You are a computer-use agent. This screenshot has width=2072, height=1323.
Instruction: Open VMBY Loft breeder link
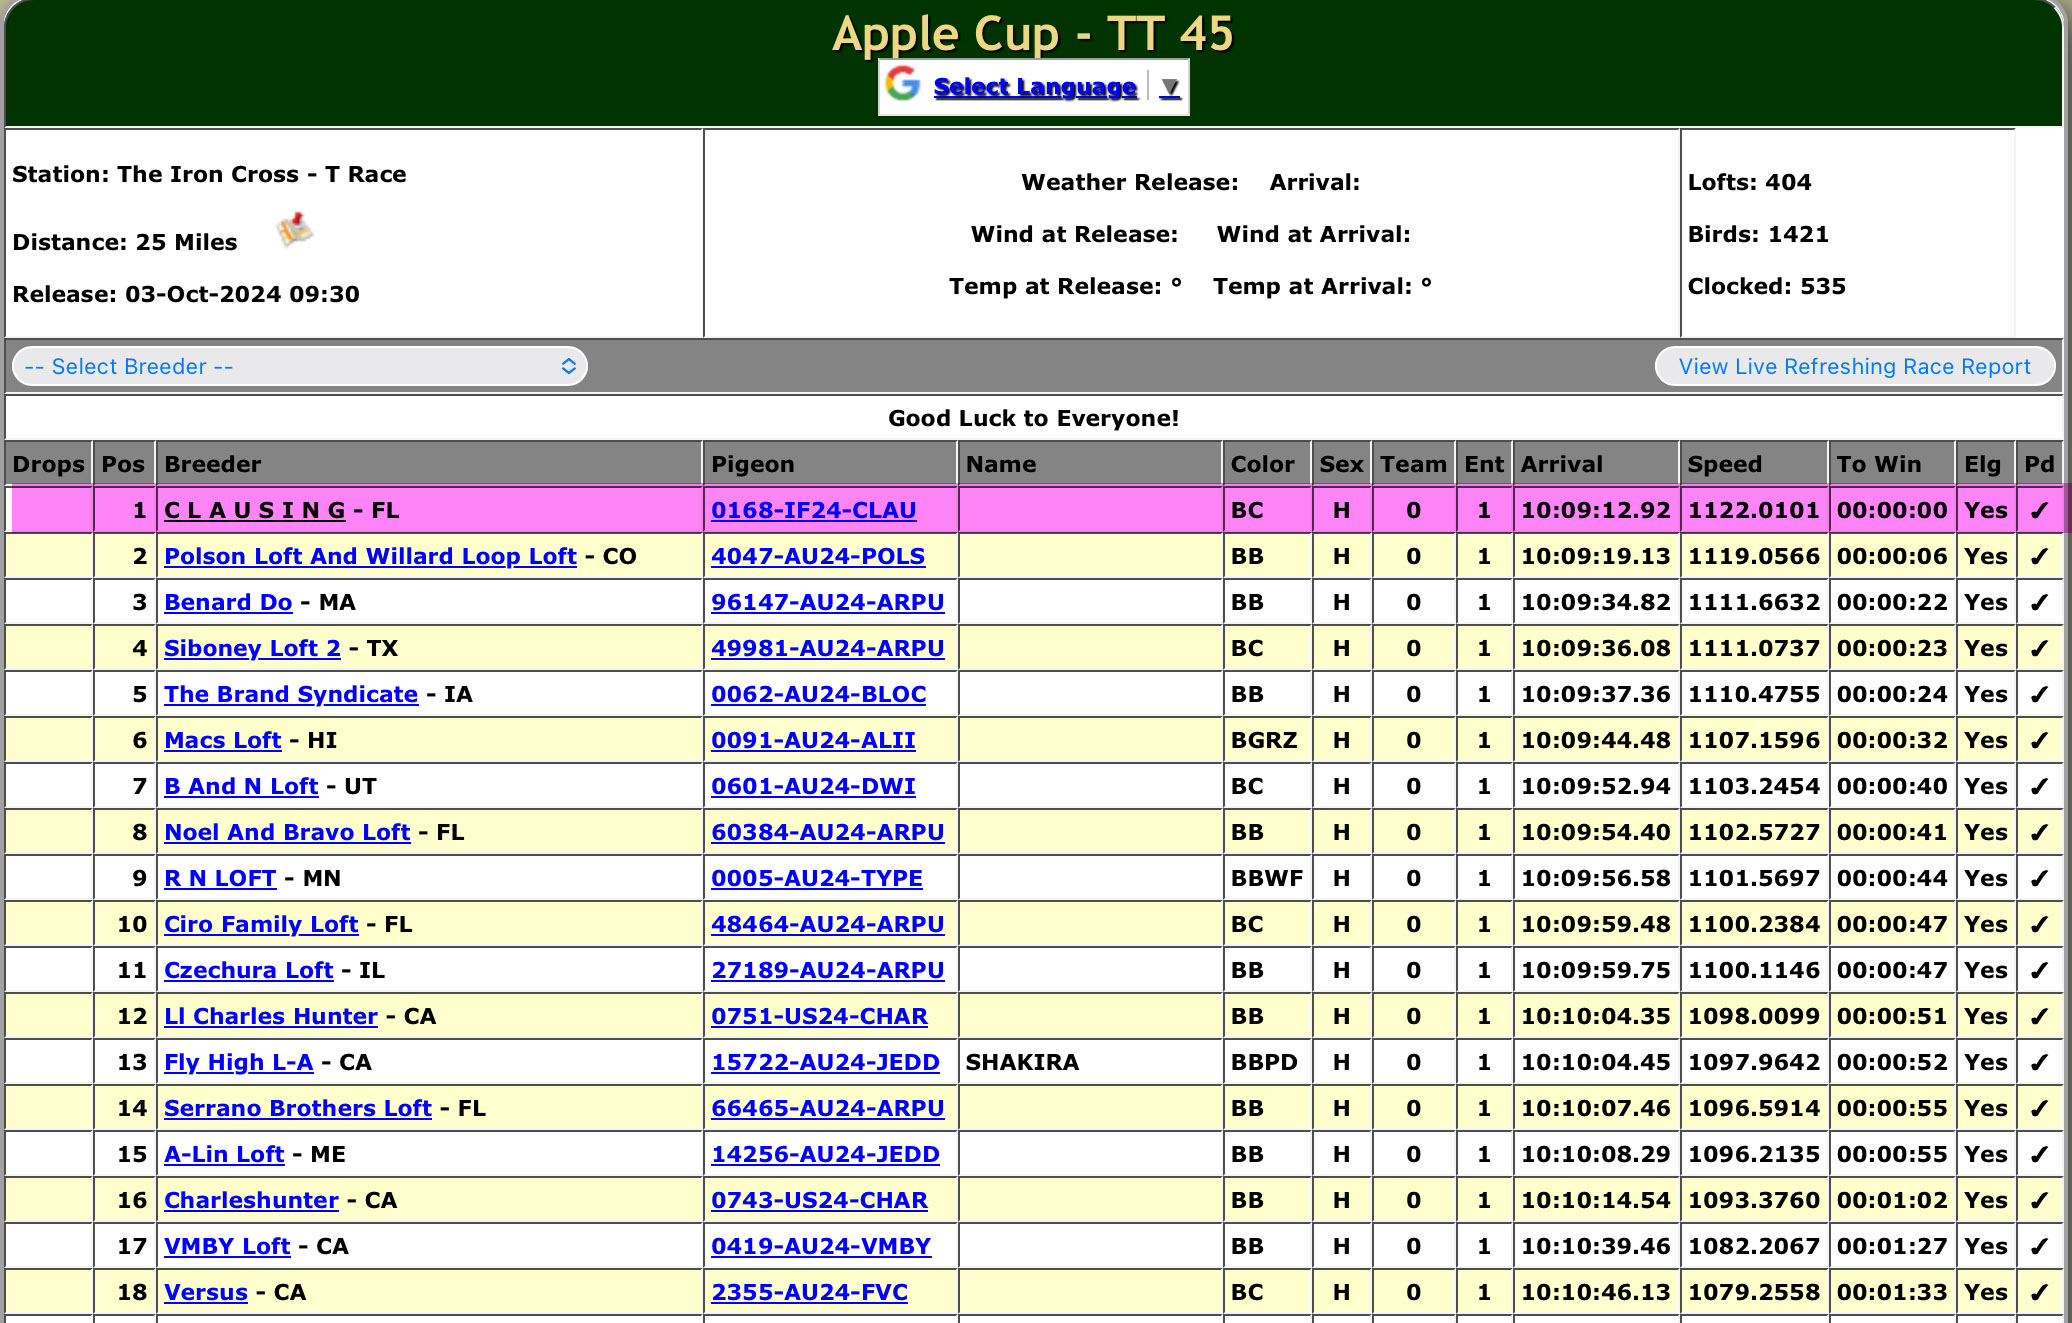(227, 1246)
